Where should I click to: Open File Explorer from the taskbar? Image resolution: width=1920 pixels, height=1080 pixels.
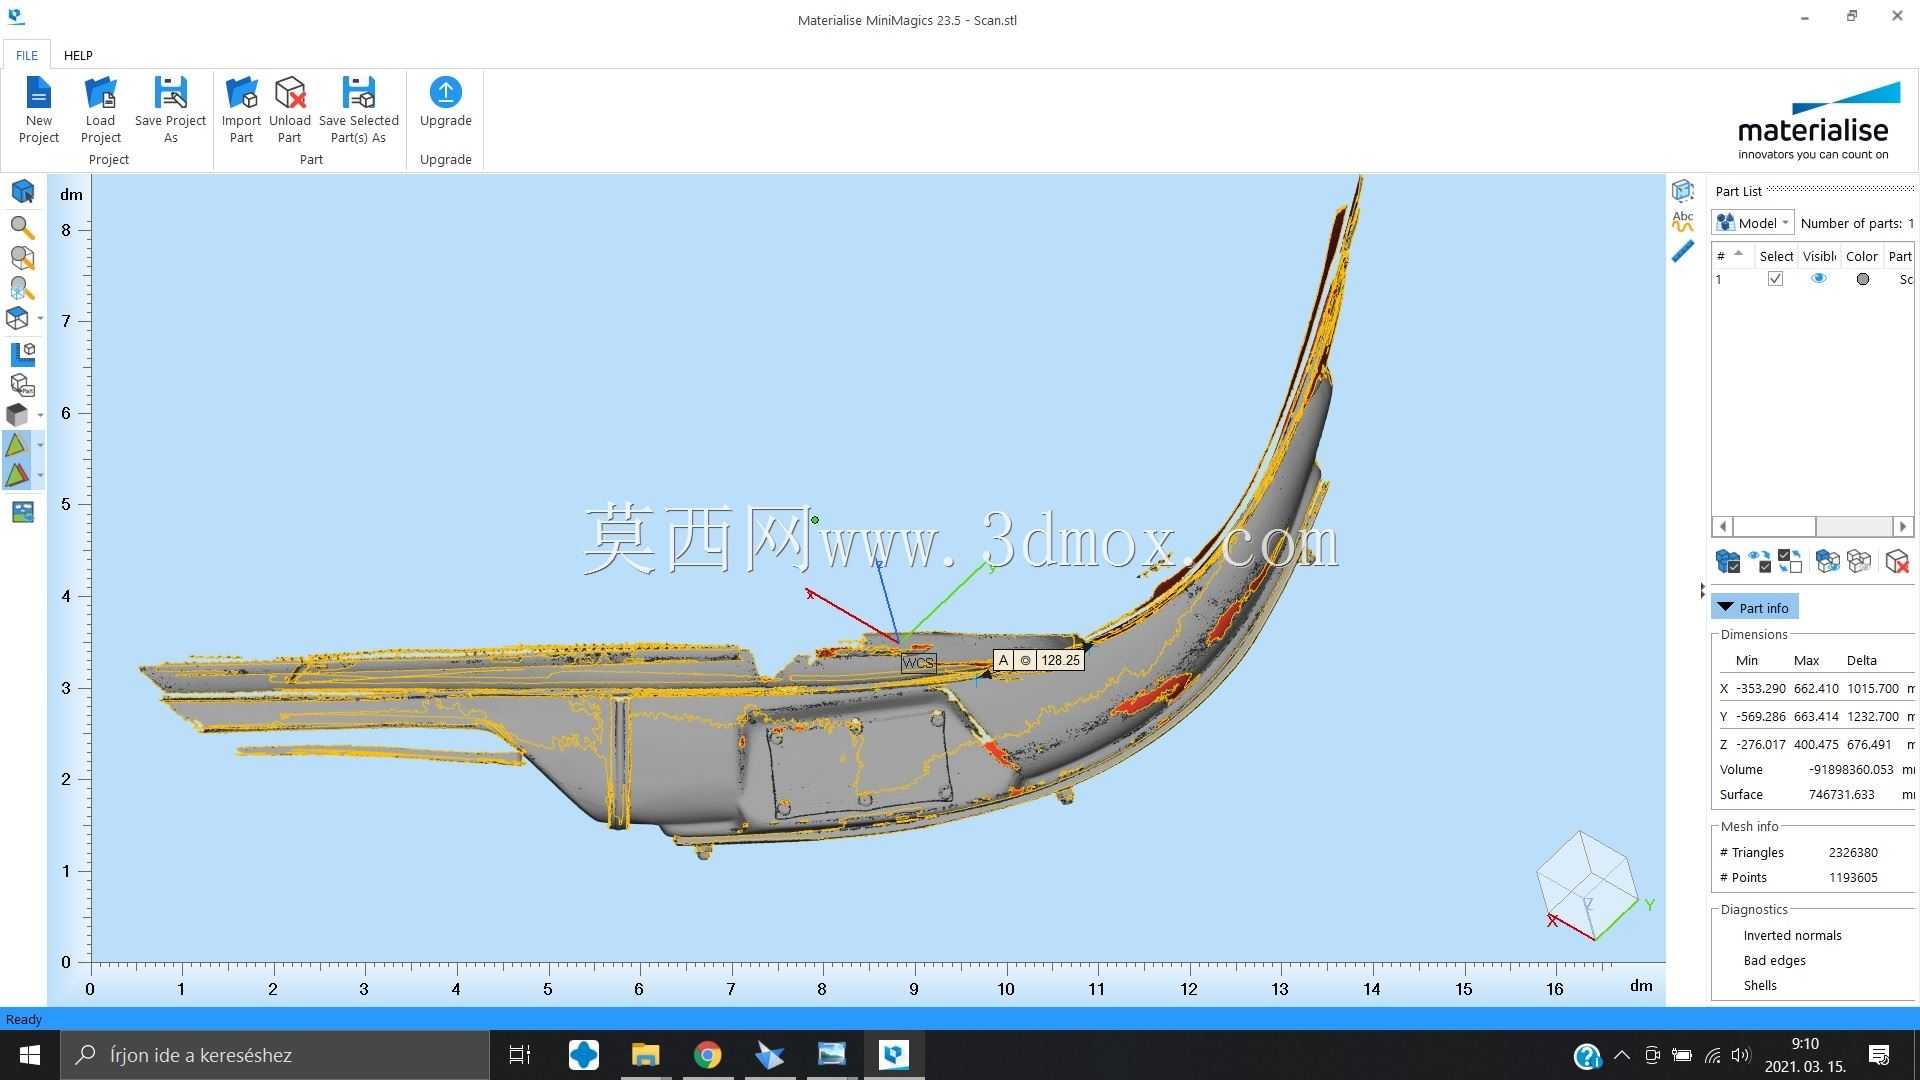645,1055
